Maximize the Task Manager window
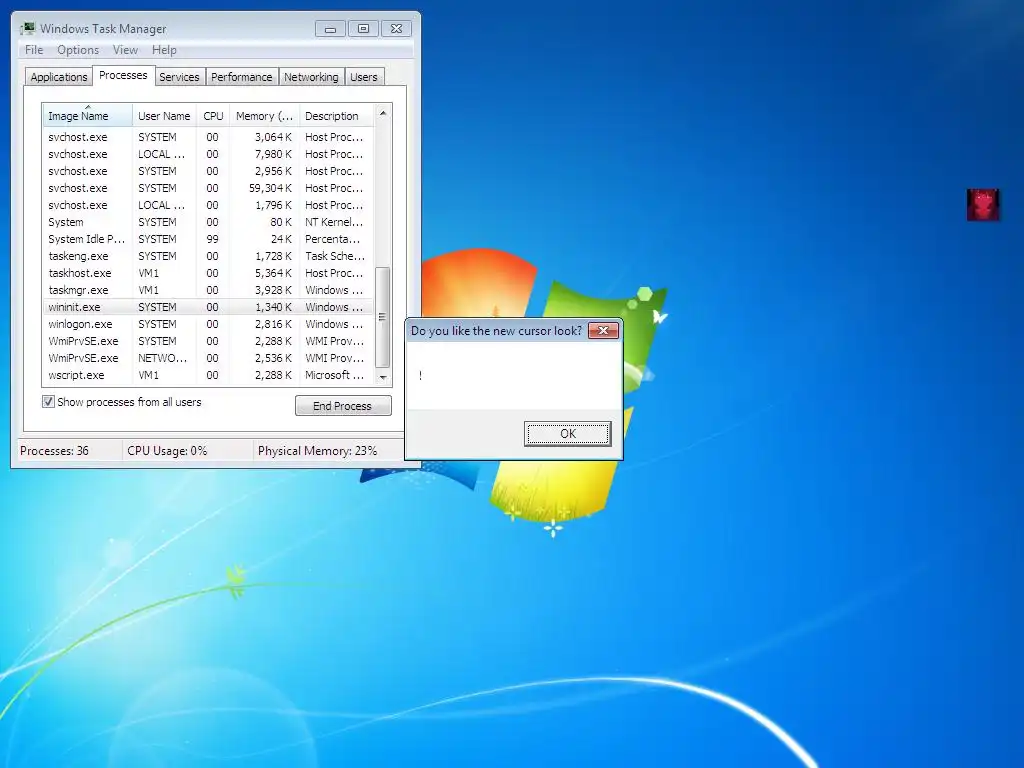The image size is (1024, 768). click(x=363, y=29)
